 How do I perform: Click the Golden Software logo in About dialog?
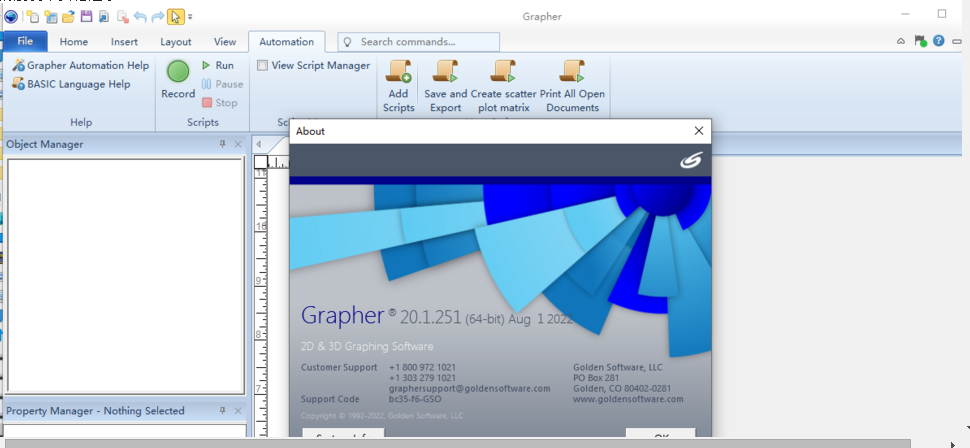(690, 160)
